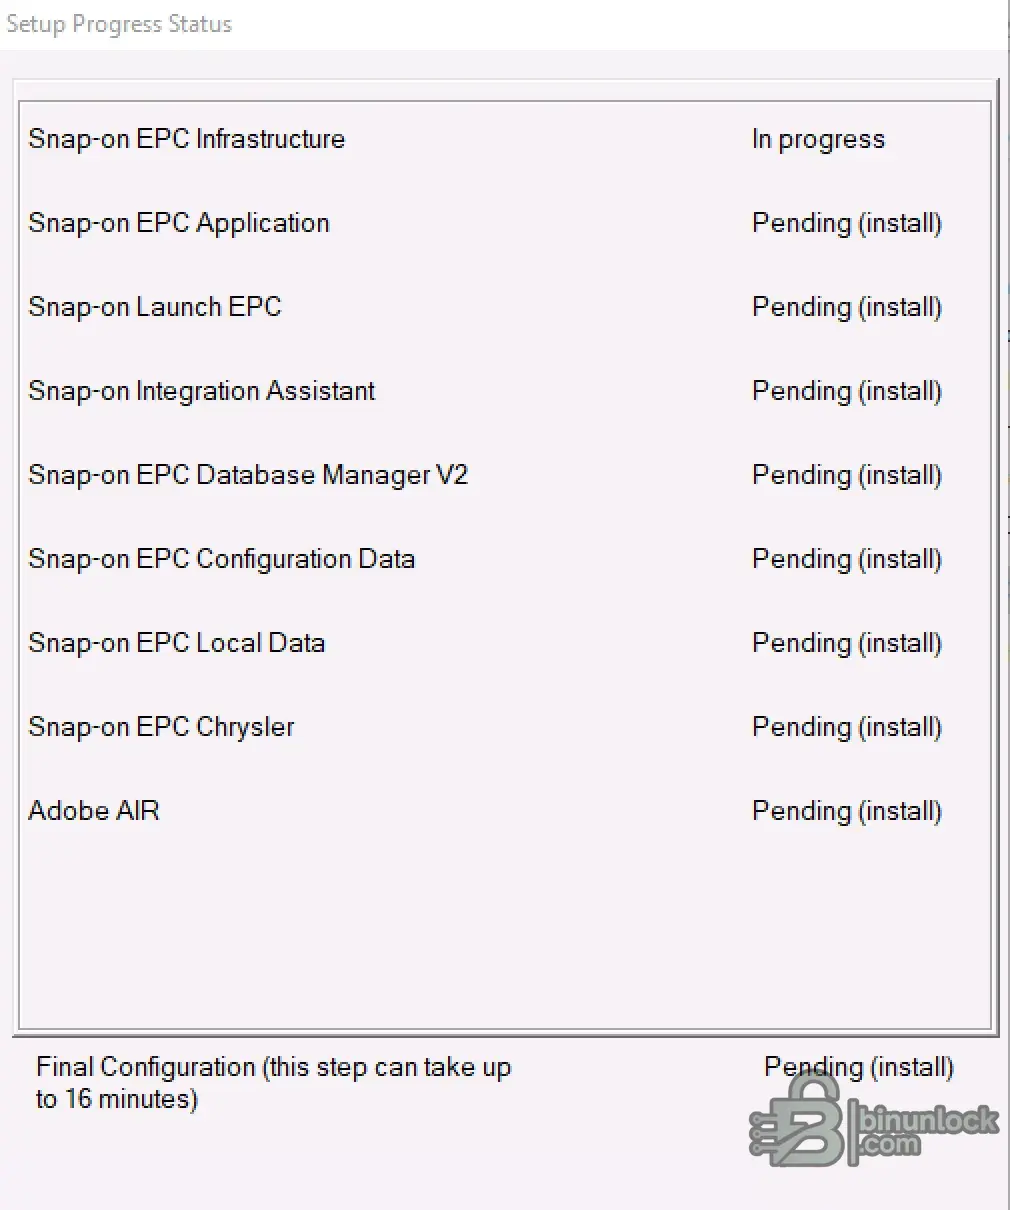Click the Setup Progress Status title

(x=119, y=24)
